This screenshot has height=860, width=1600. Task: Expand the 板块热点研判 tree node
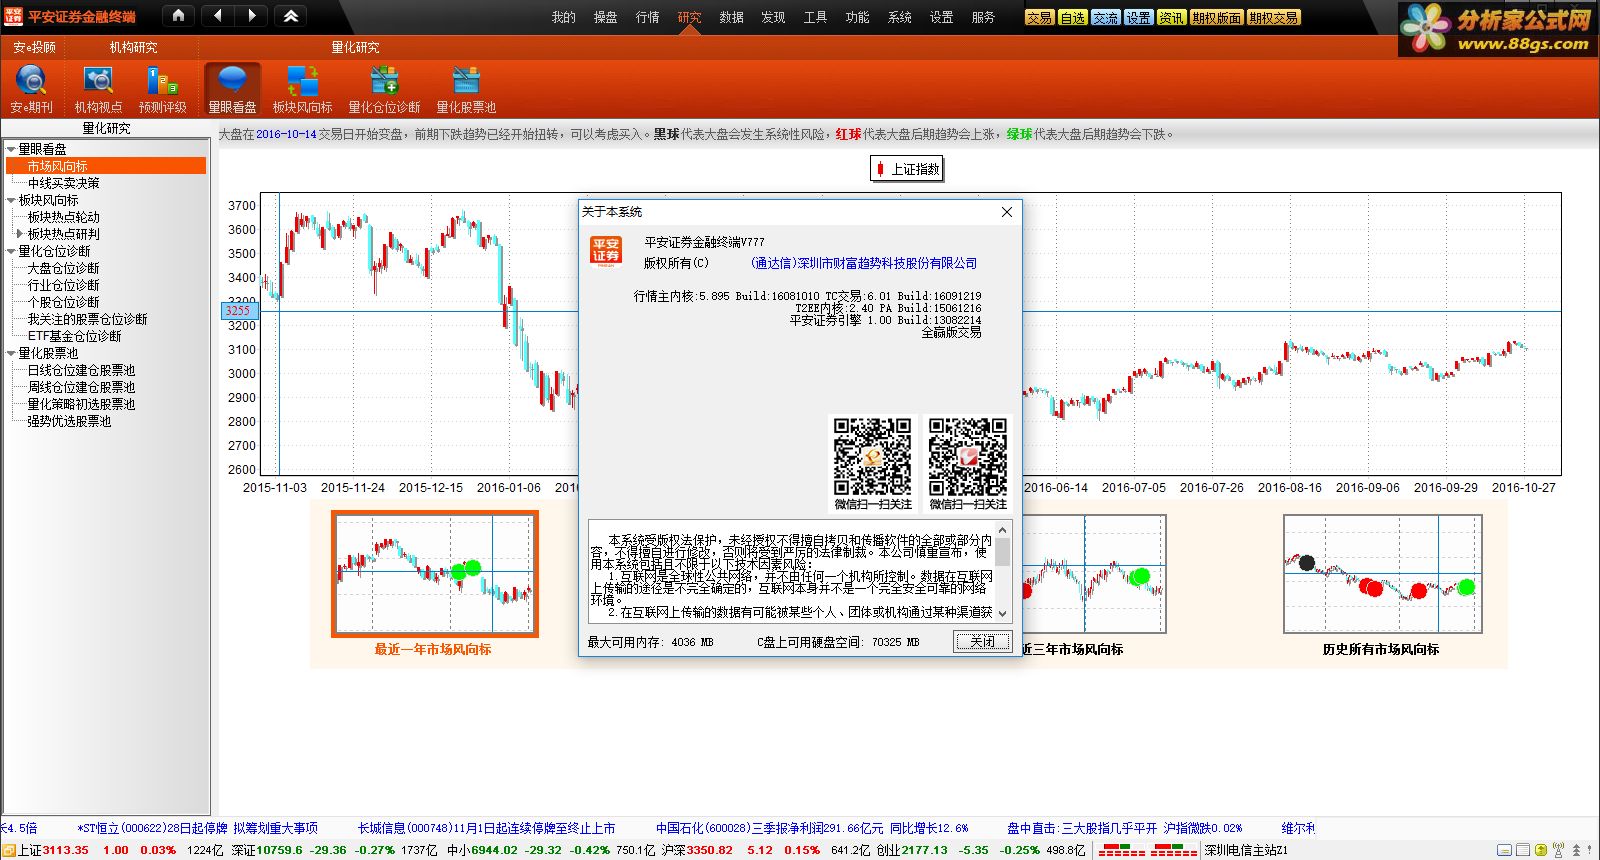[x=20, y=234]
